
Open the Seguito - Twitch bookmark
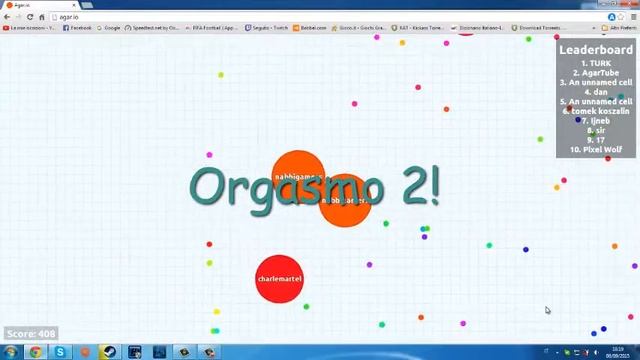pos(266,28)
